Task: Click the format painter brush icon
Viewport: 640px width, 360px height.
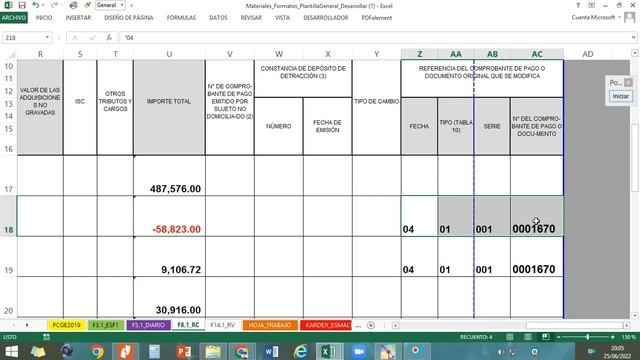Action: (87, 5)
